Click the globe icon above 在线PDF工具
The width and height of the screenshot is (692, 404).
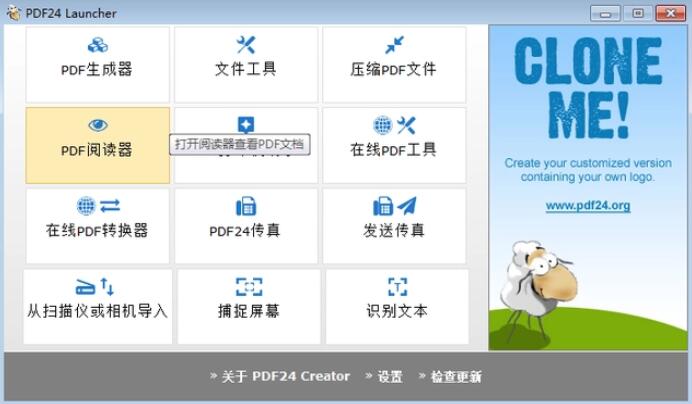pos(383,125)
